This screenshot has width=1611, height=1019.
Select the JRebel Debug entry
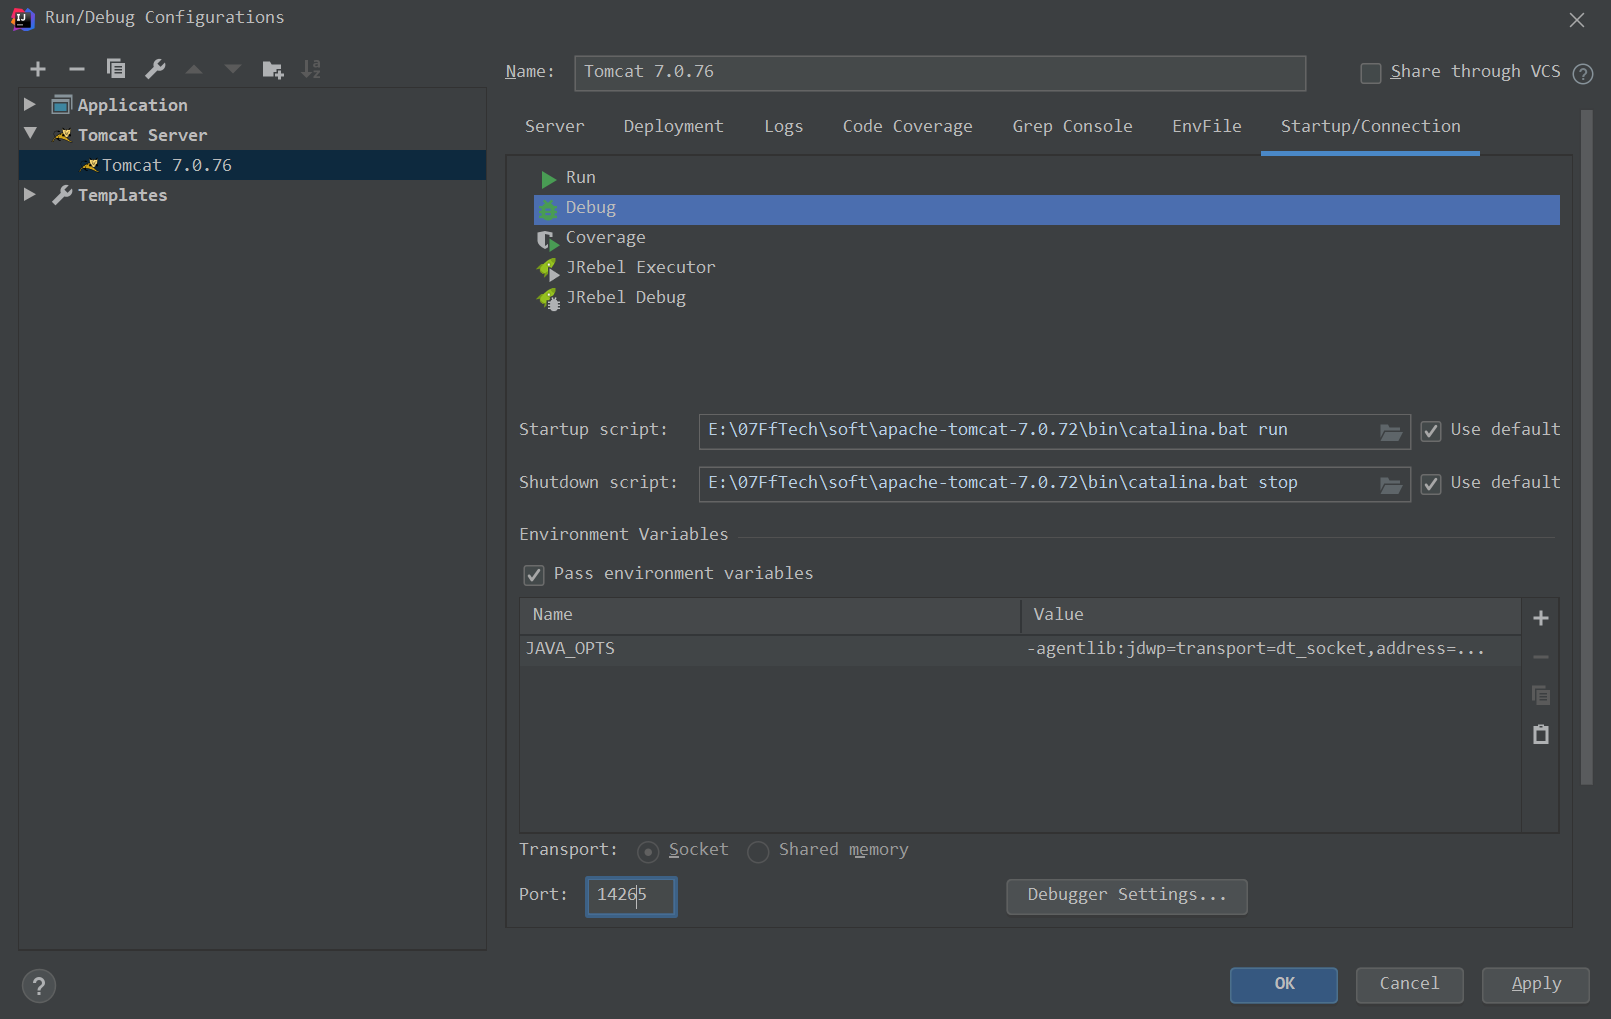click(1046, 298)
